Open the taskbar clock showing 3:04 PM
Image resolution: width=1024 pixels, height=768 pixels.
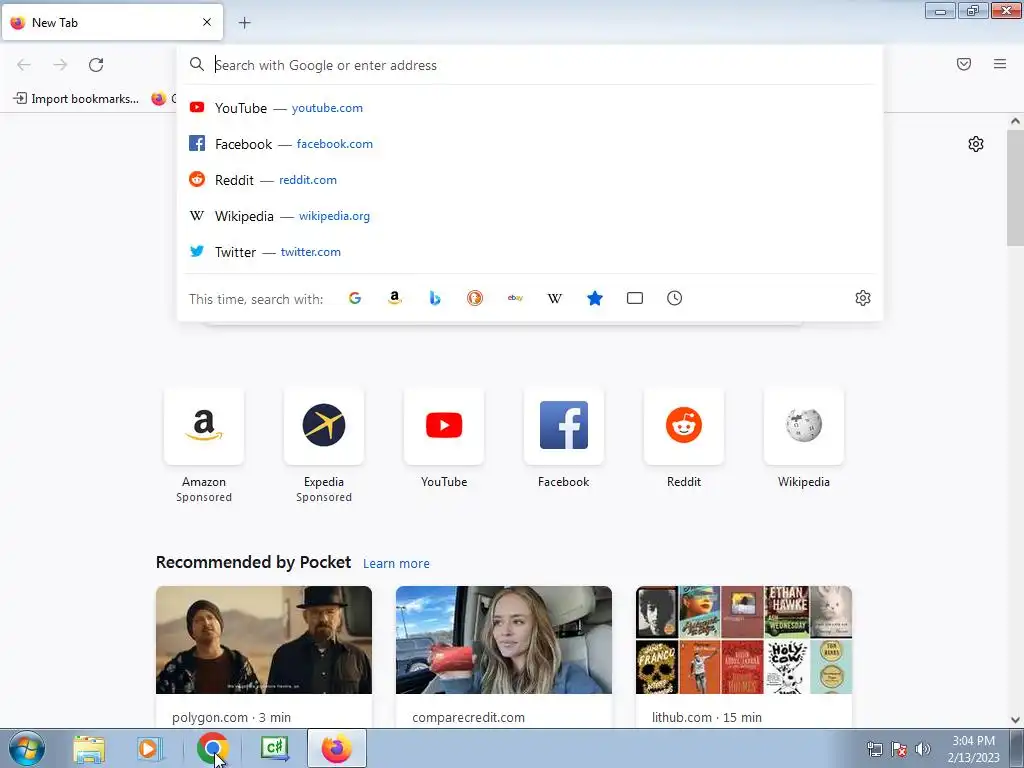973,749
